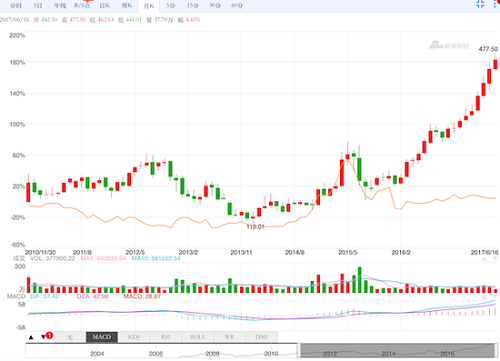Switch the indicator to BOLL
The height and width of the screenshot is (361, 500).
pyautogui.click(x=197, y=337)
